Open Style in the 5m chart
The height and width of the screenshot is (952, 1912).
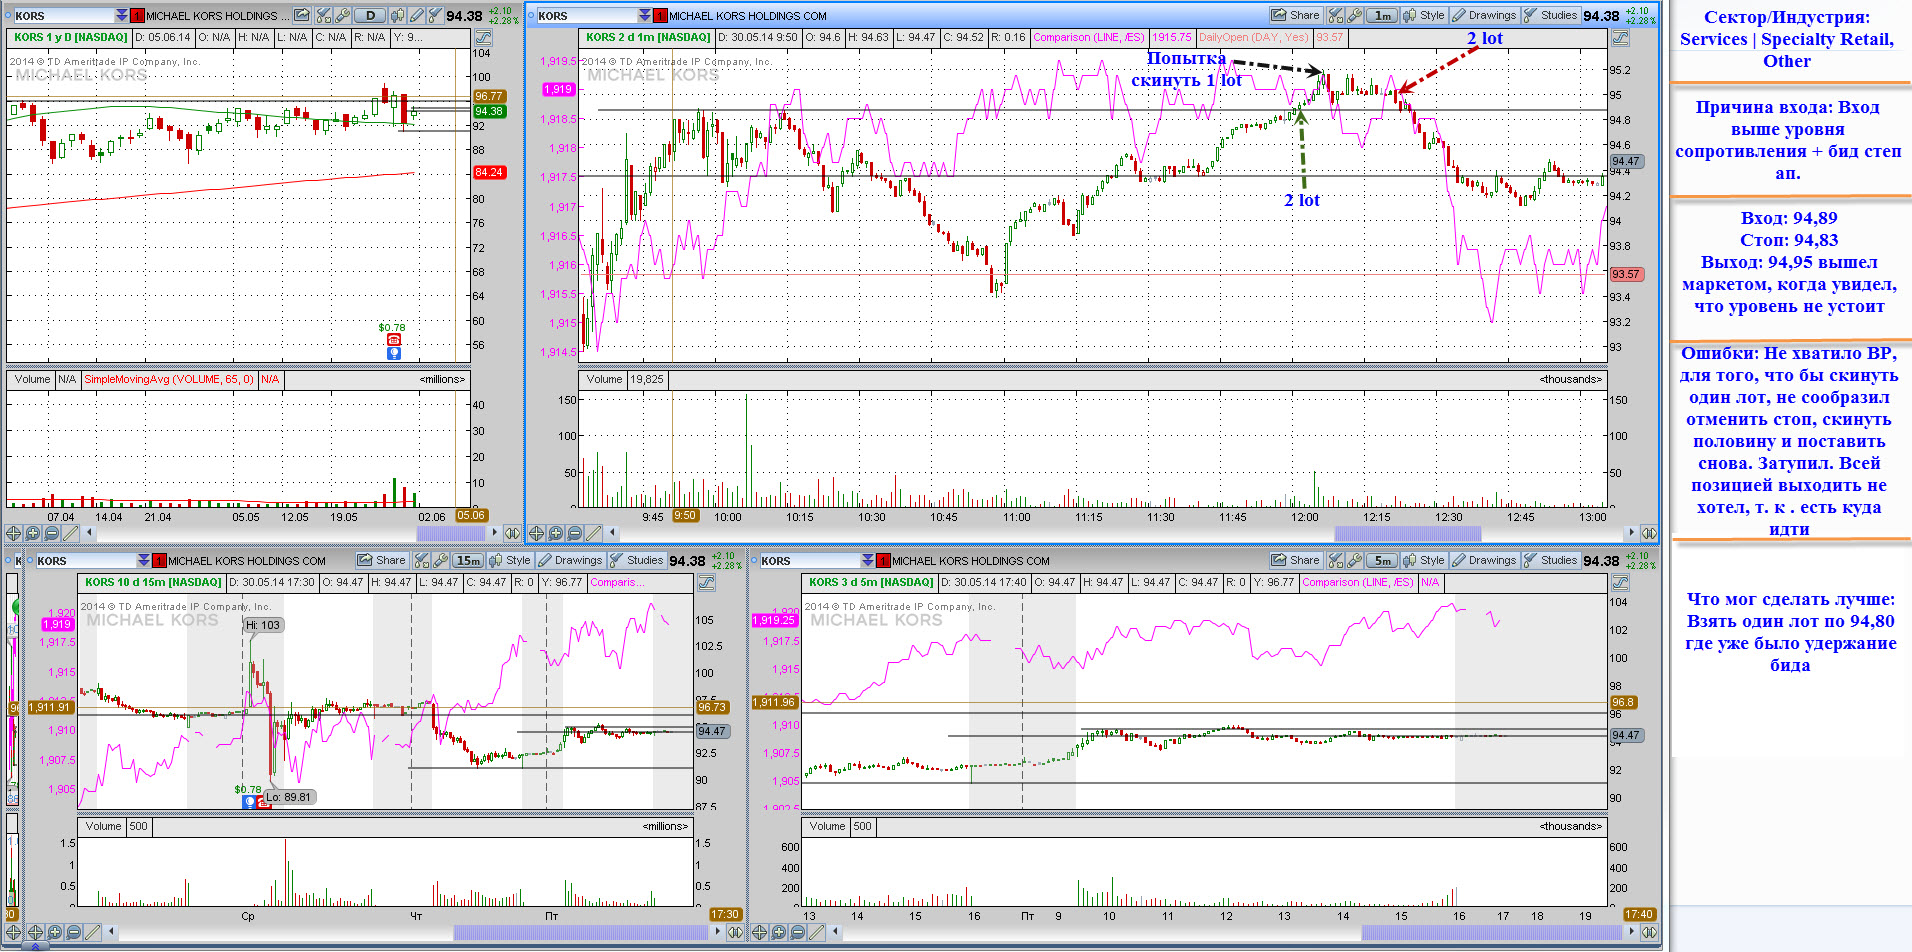click(x=1424, y=560)
